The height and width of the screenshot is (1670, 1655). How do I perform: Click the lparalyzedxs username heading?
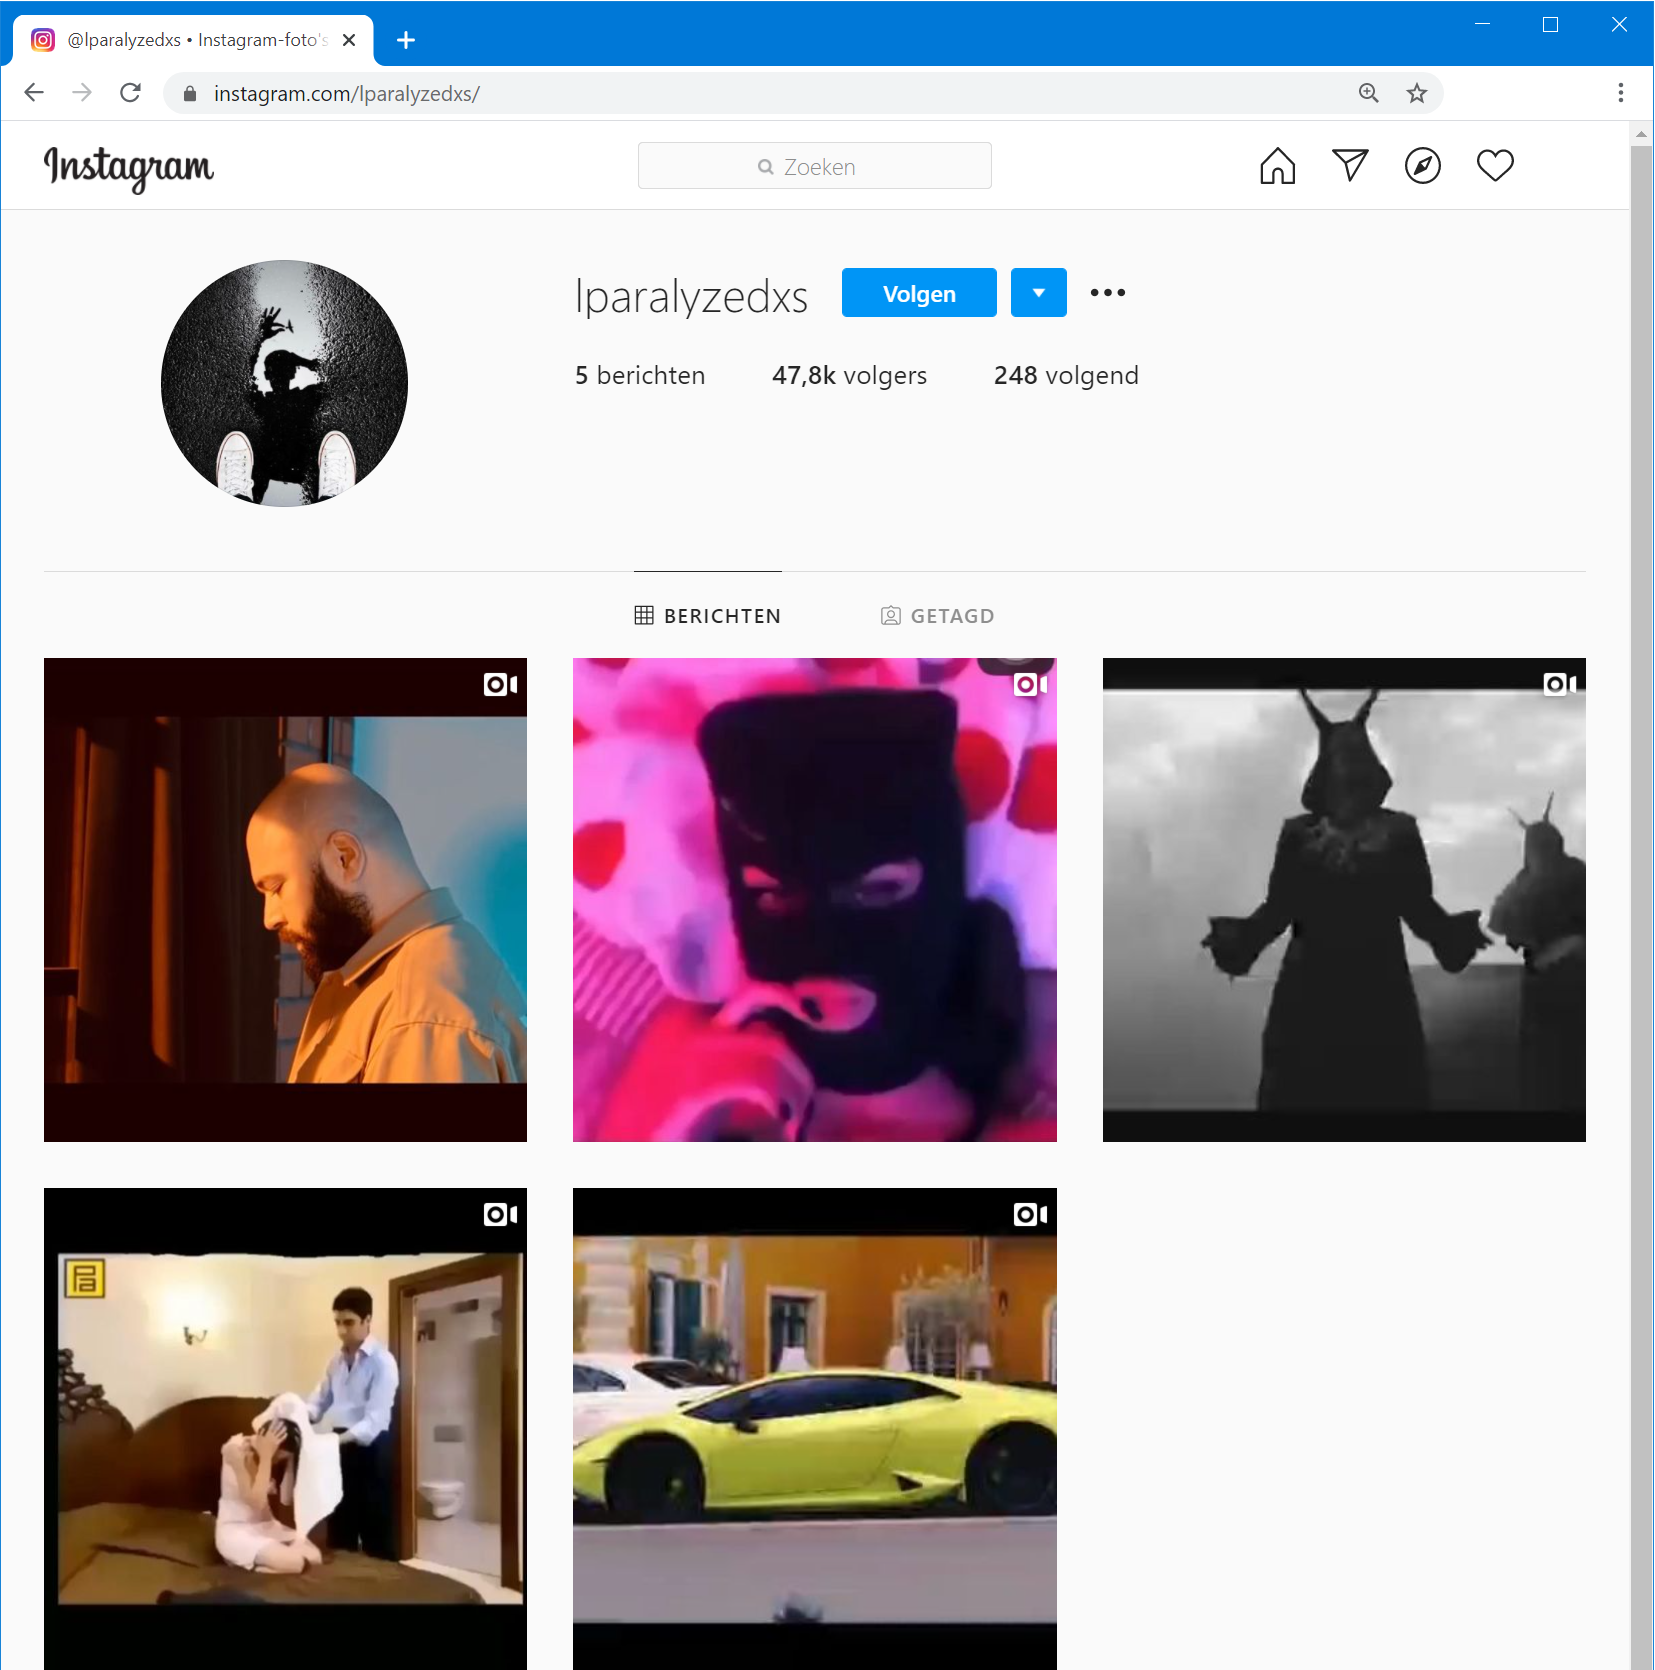pos(691,296)
